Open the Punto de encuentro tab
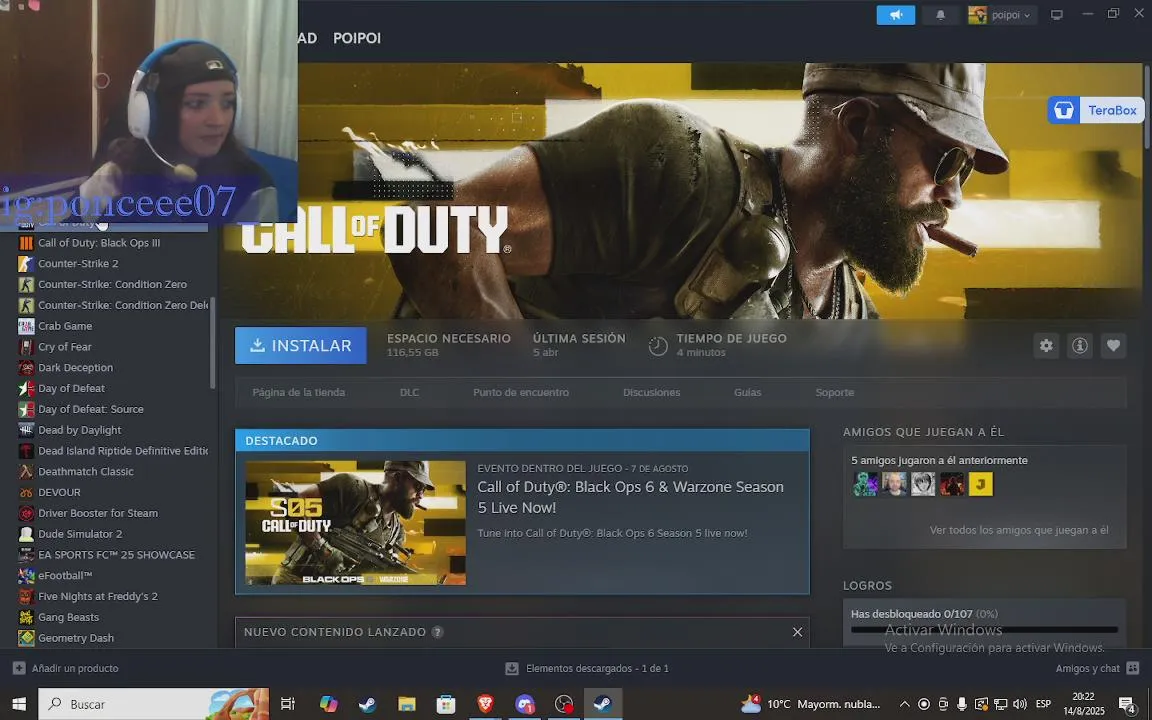The width and height of the screenshot is (1152, 720). point(521,392)
